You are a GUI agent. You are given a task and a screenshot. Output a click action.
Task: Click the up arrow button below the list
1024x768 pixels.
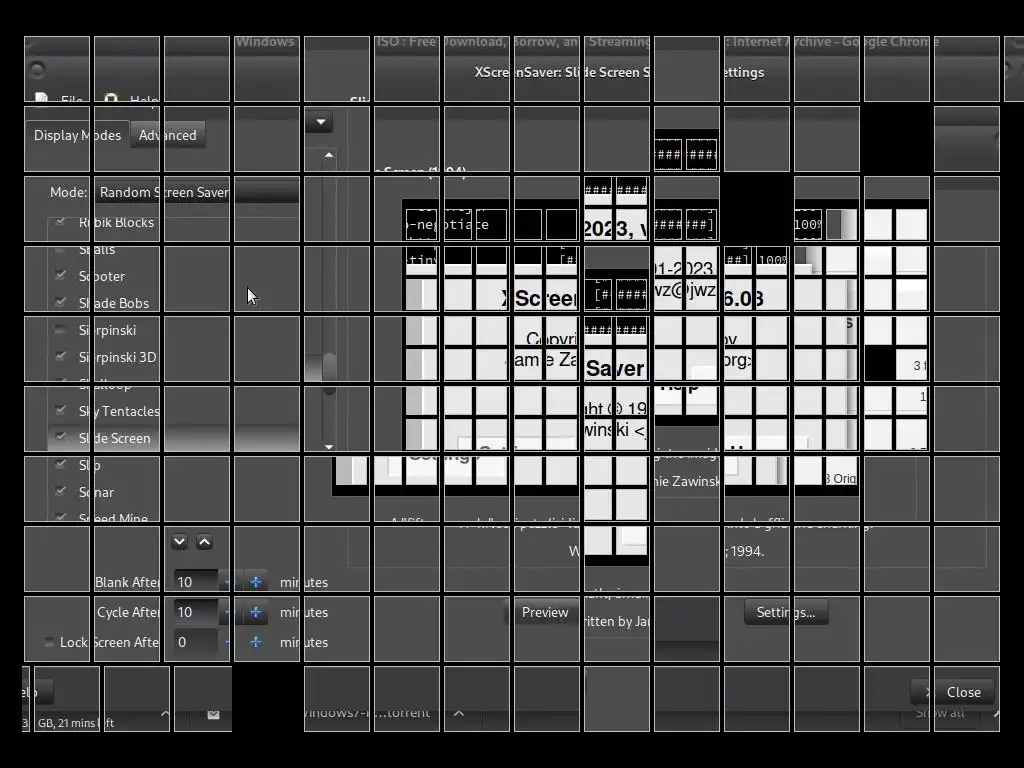[204, 542]
